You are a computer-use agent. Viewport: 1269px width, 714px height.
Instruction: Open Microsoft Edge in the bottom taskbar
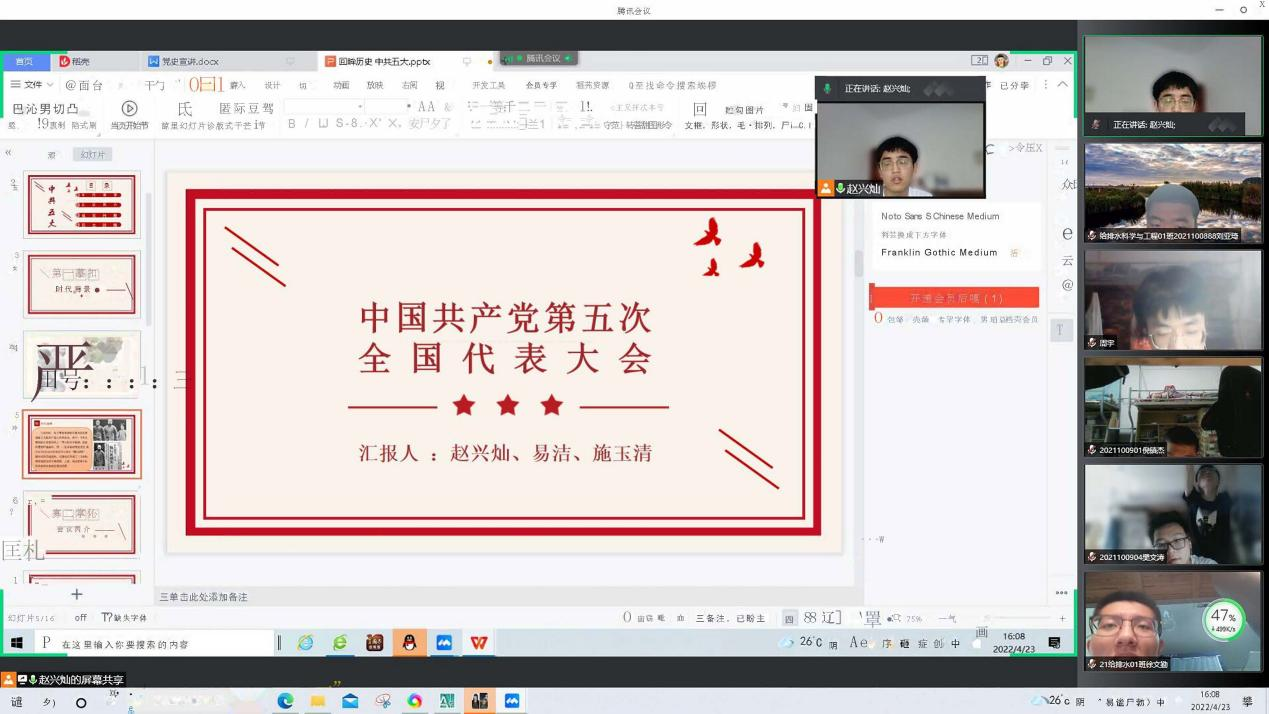tap(285, 701)
